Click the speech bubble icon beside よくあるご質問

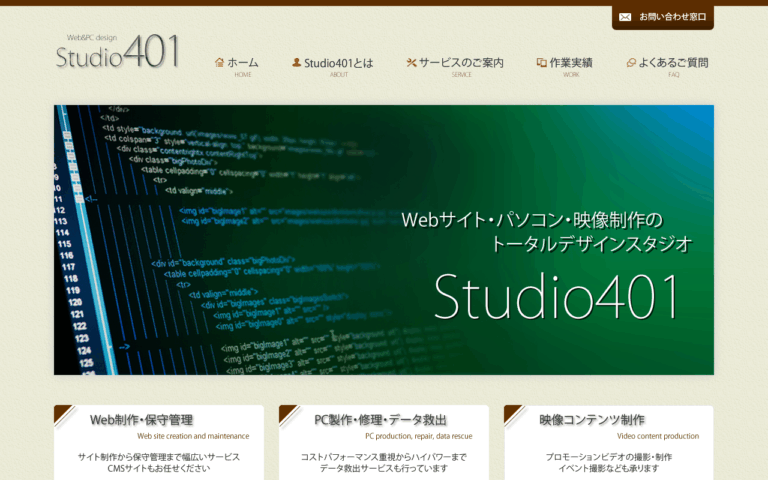click(x=631, y=63)
